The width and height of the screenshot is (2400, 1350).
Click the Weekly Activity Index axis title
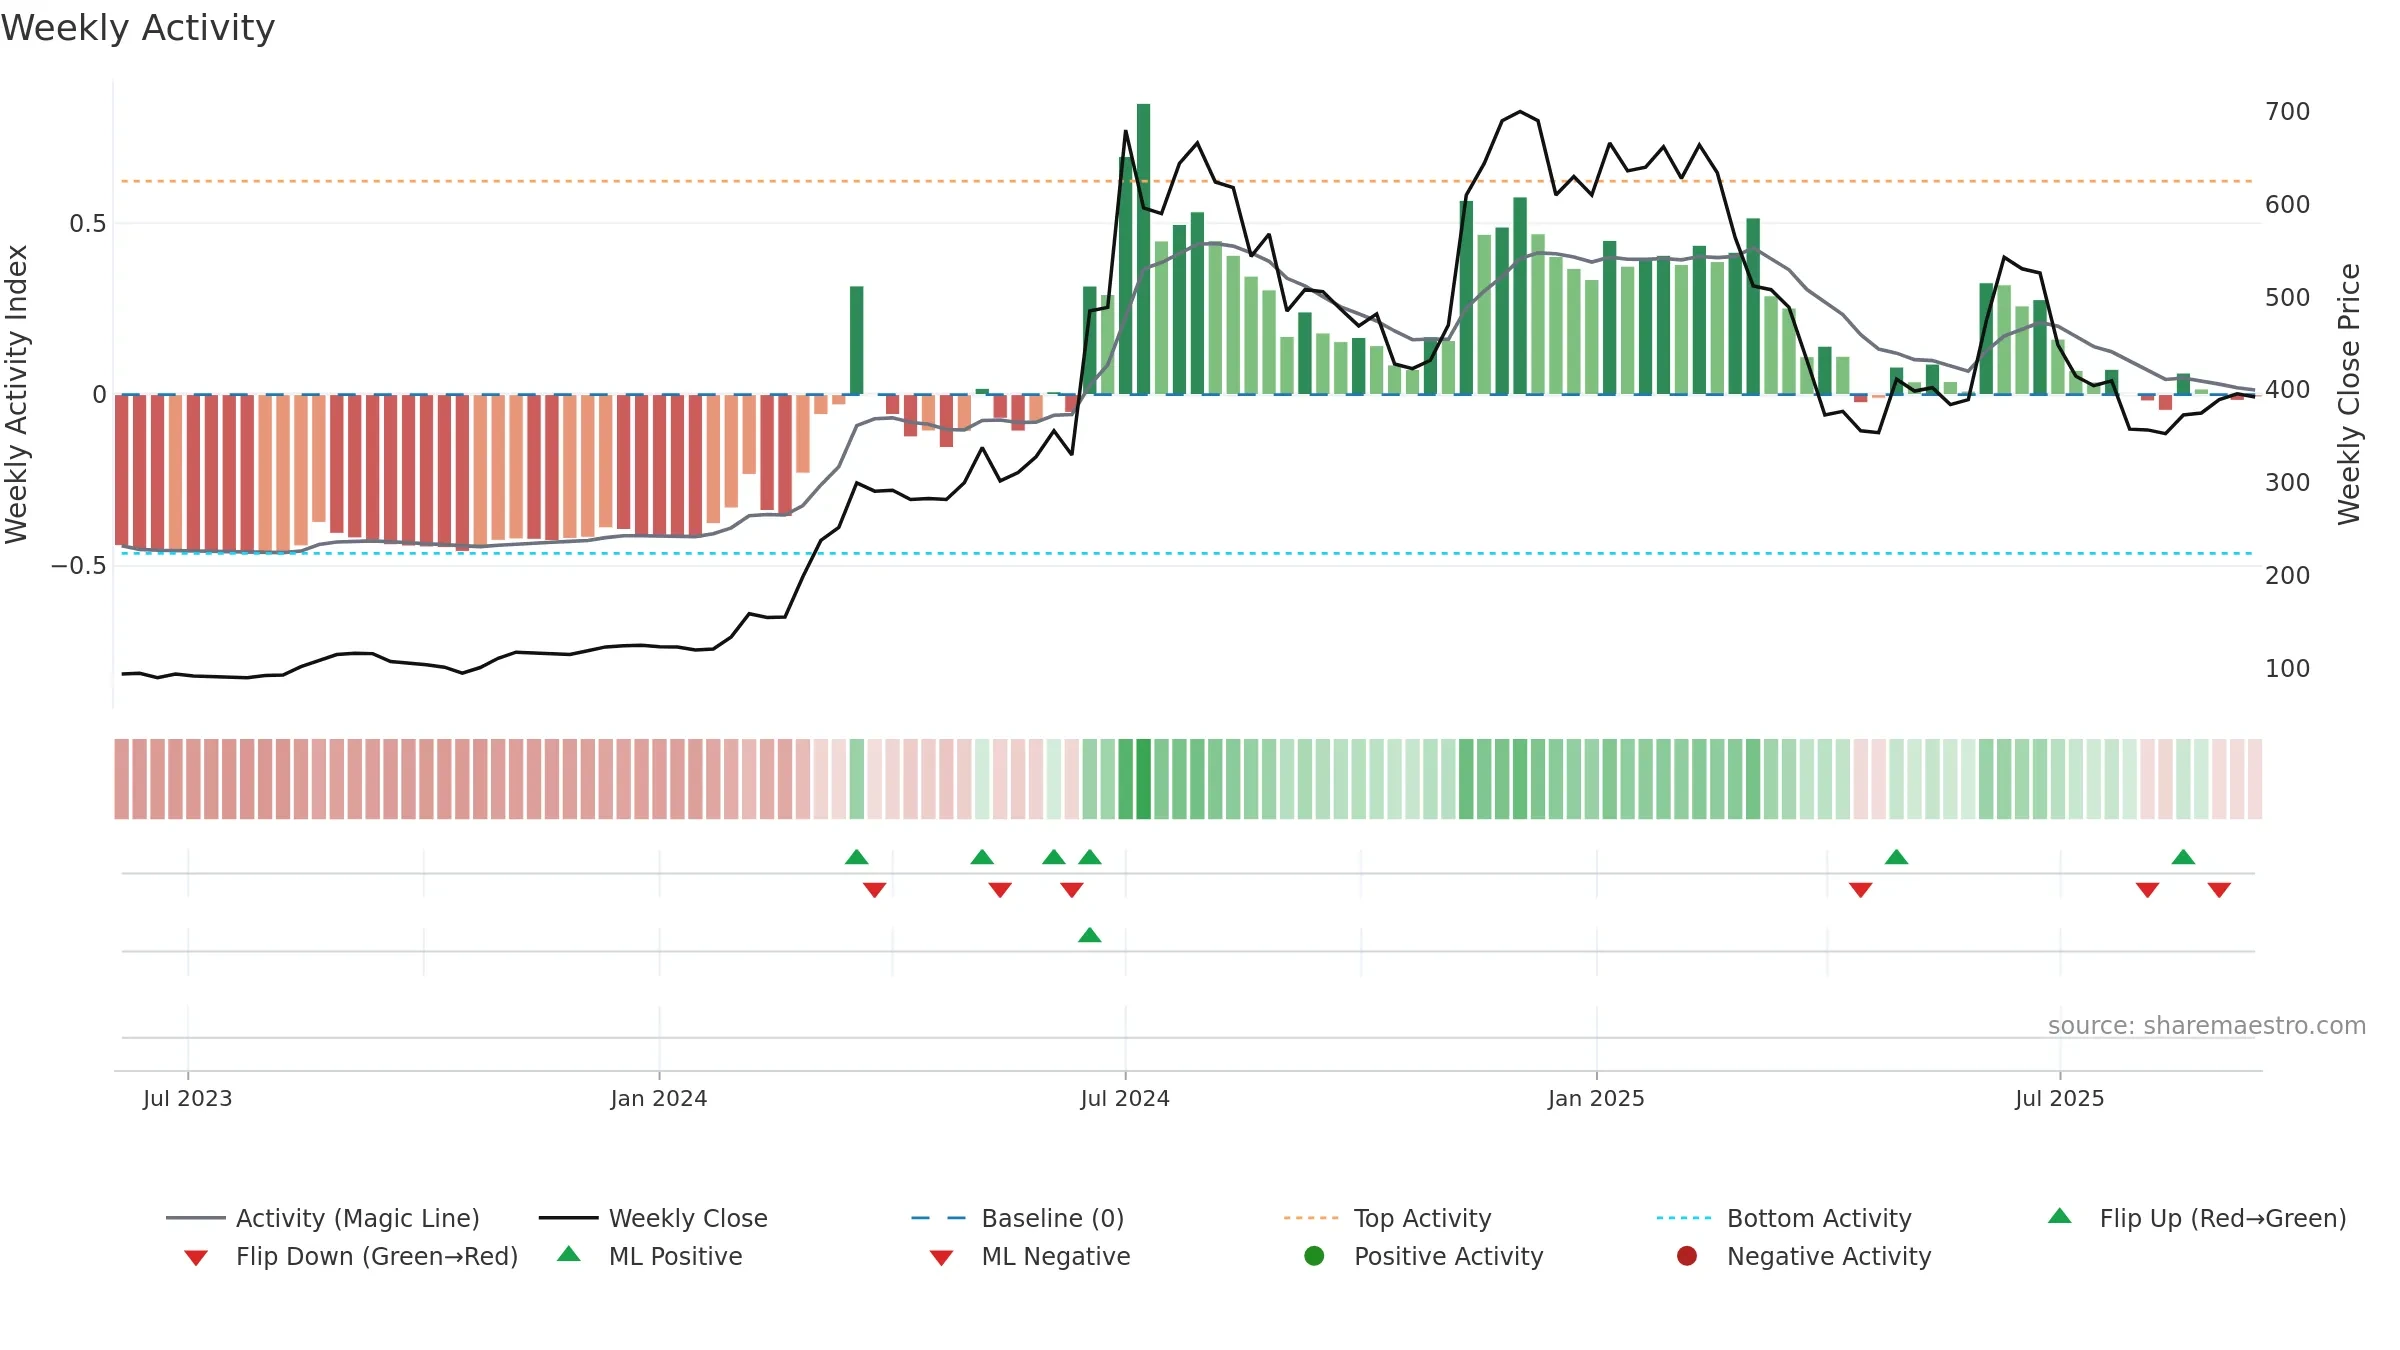click(x=17, y=394)
